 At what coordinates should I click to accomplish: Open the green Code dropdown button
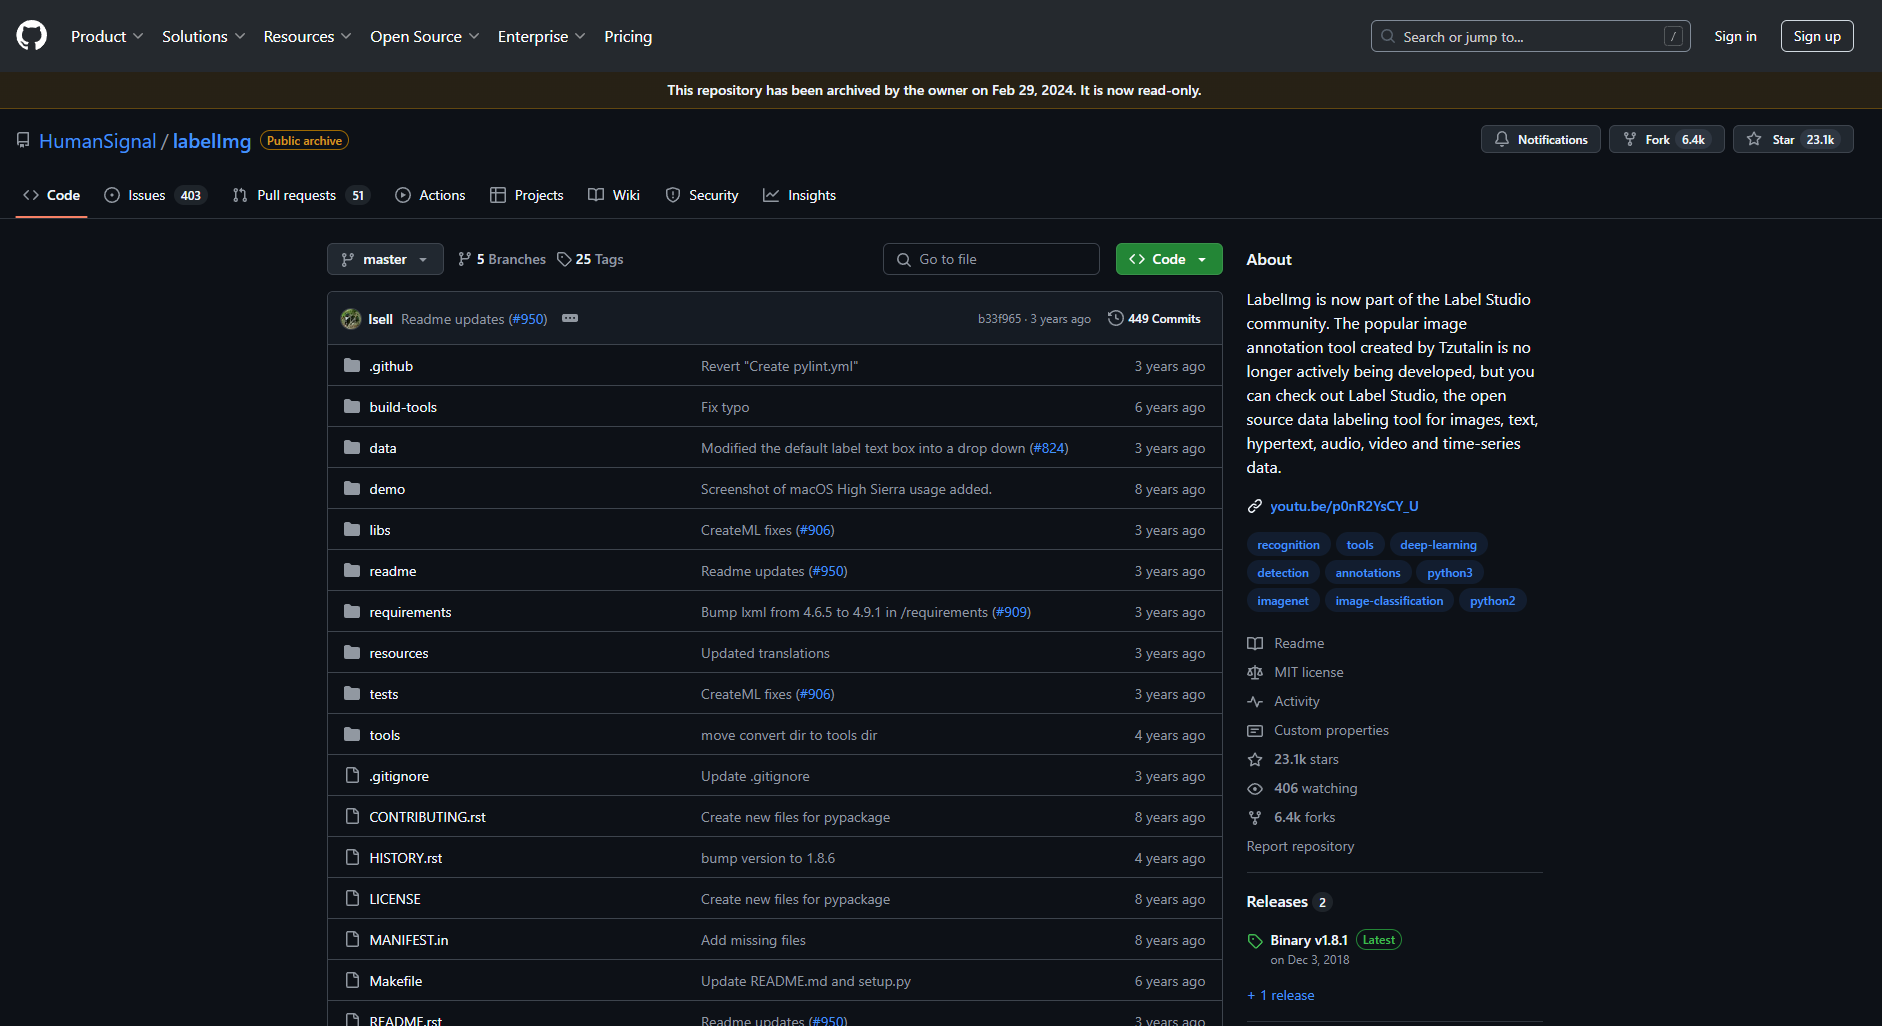1169,259
